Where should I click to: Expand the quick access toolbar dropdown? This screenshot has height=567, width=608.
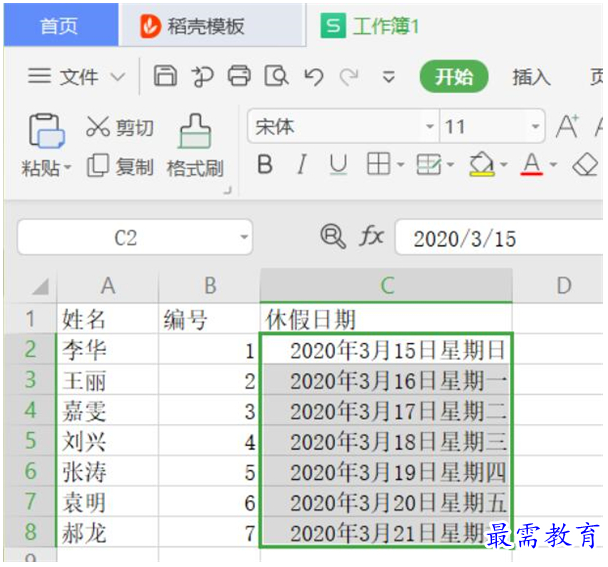389,77
